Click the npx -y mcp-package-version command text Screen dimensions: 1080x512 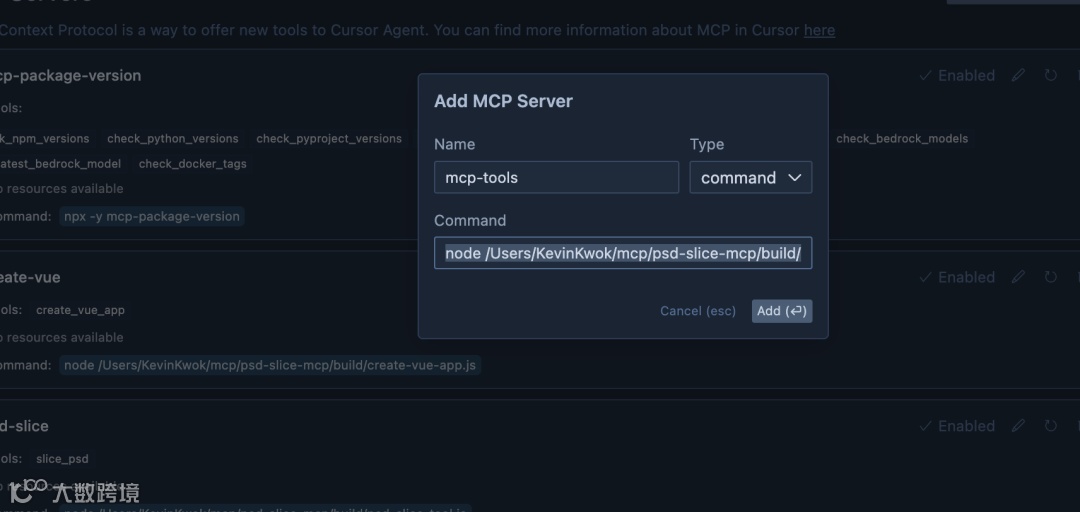tap(152, 216)
